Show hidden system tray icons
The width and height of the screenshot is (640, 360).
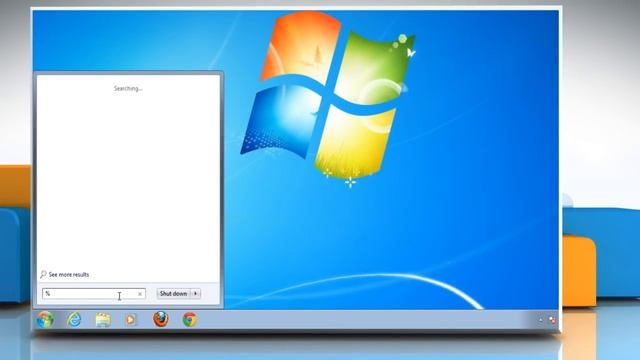click(541, 320)
